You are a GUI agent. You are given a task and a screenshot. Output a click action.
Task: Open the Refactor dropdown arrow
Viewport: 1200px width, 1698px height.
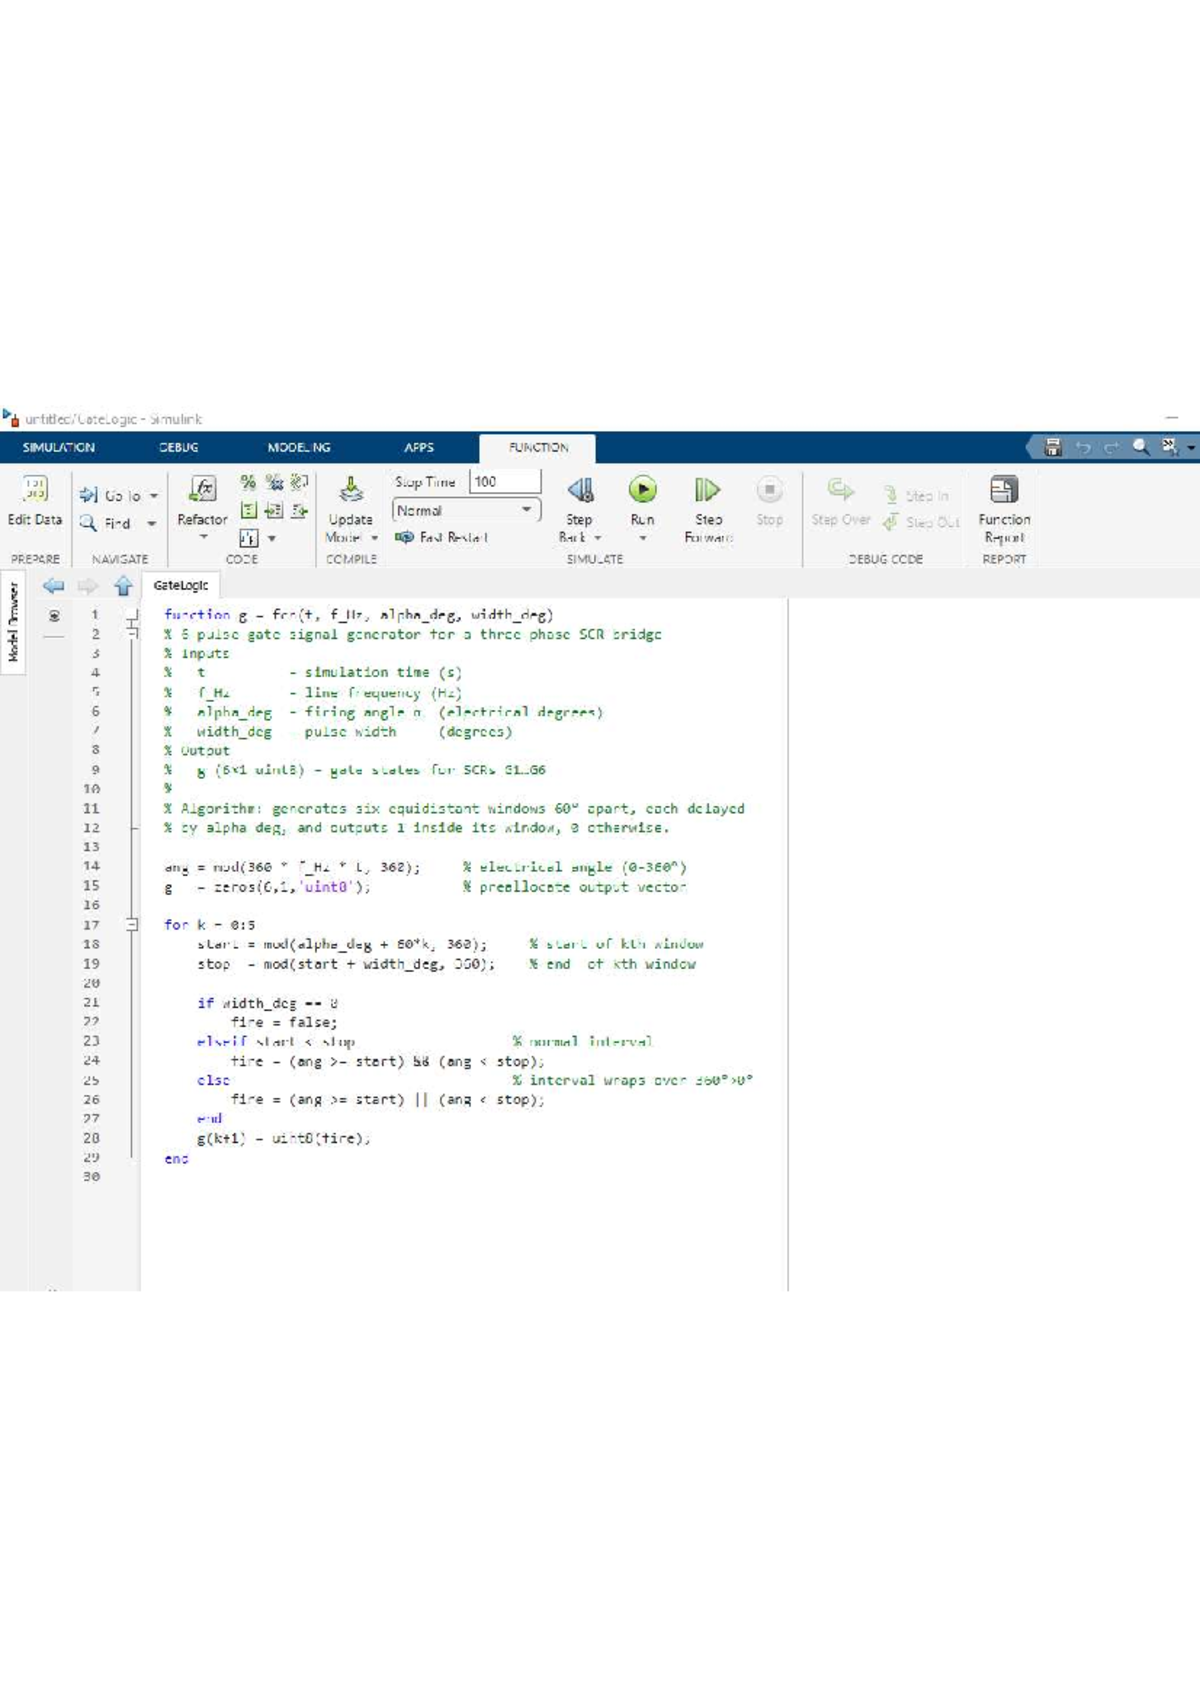tap(203, 537)
